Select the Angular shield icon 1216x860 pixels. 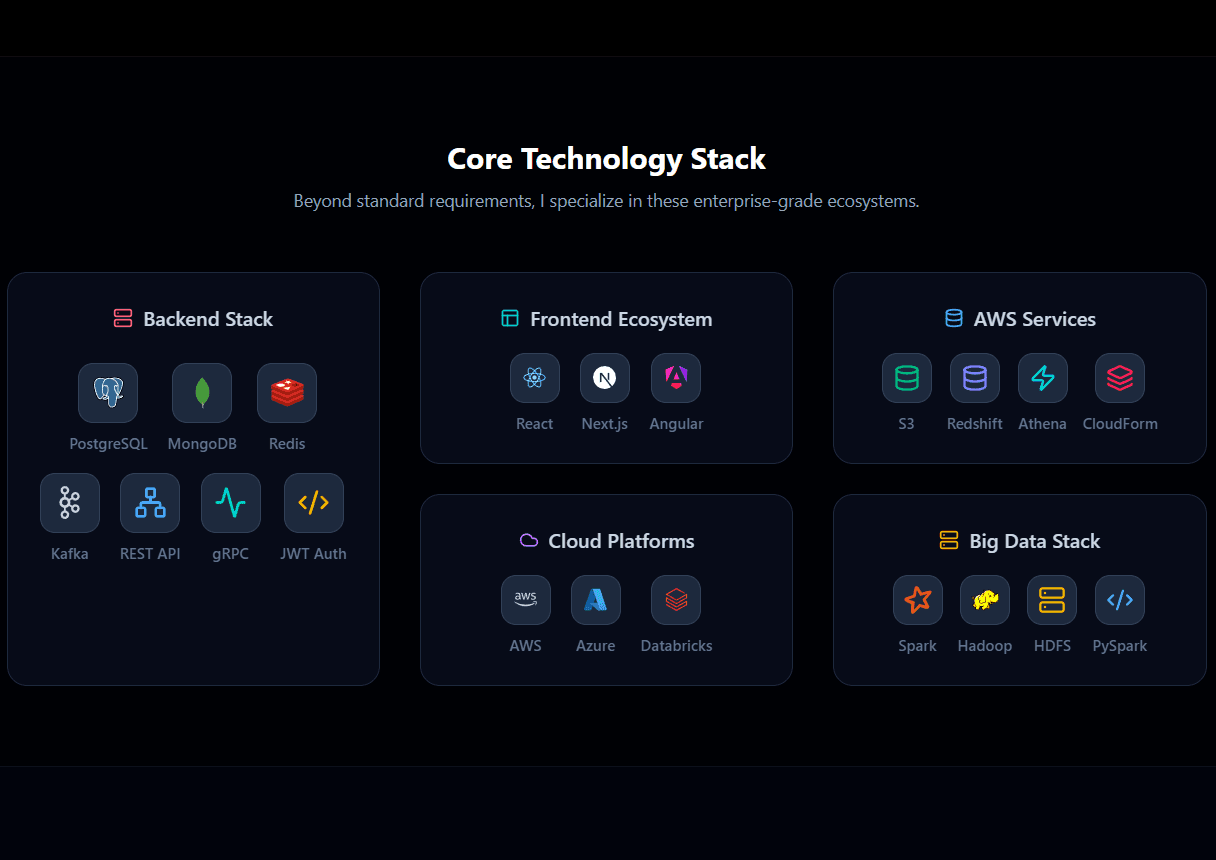(x=676, y=378)
